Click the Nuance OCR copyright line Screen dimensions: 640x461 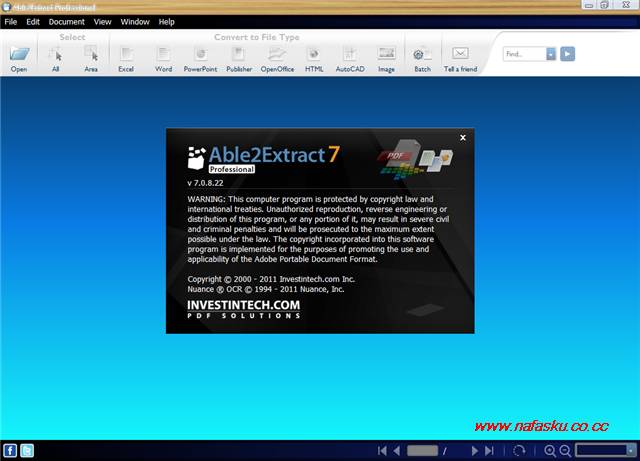pos(266,289)
